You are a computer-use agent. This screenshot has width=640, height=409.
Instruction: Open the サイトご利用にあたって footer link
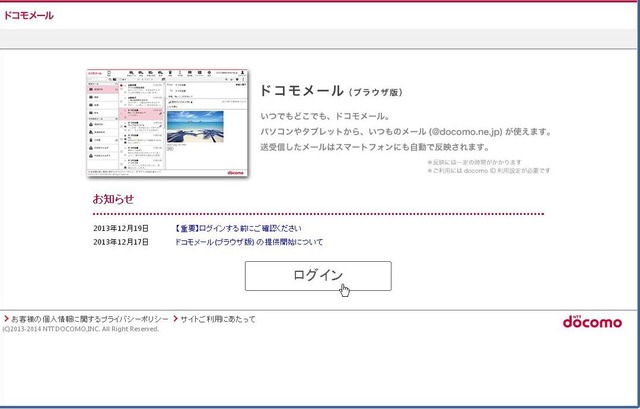click(x=218, y=319)
